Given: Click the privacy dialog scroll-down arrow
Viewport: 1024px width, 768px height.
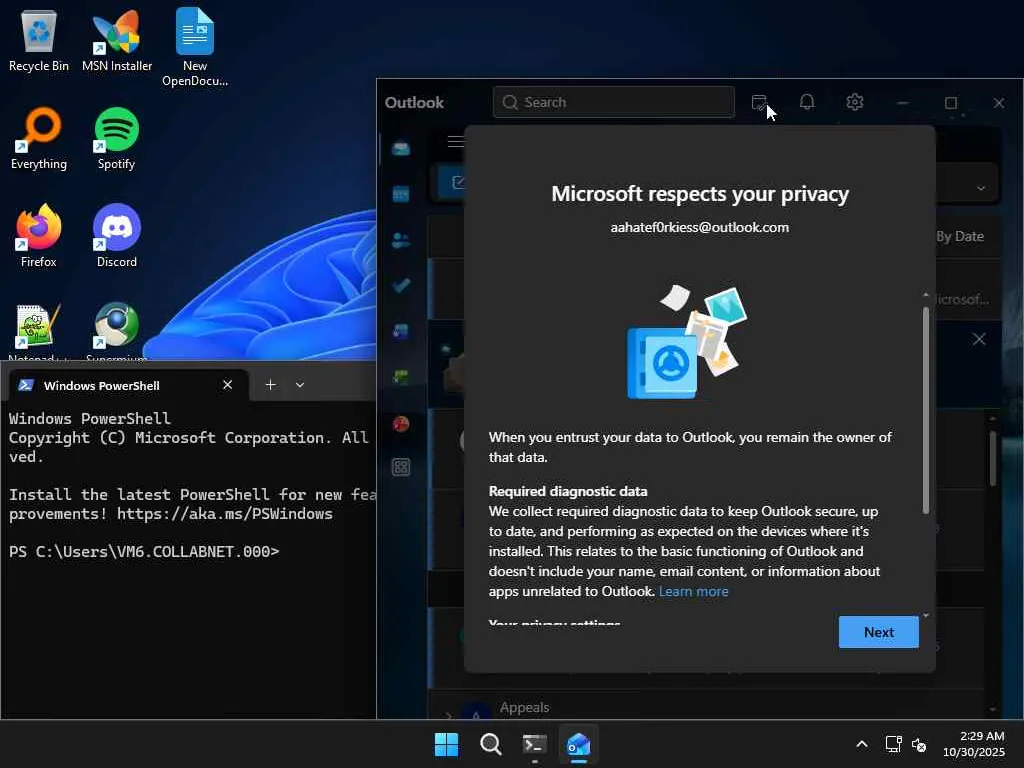Looking at the screenshot, I should [925, 616].
